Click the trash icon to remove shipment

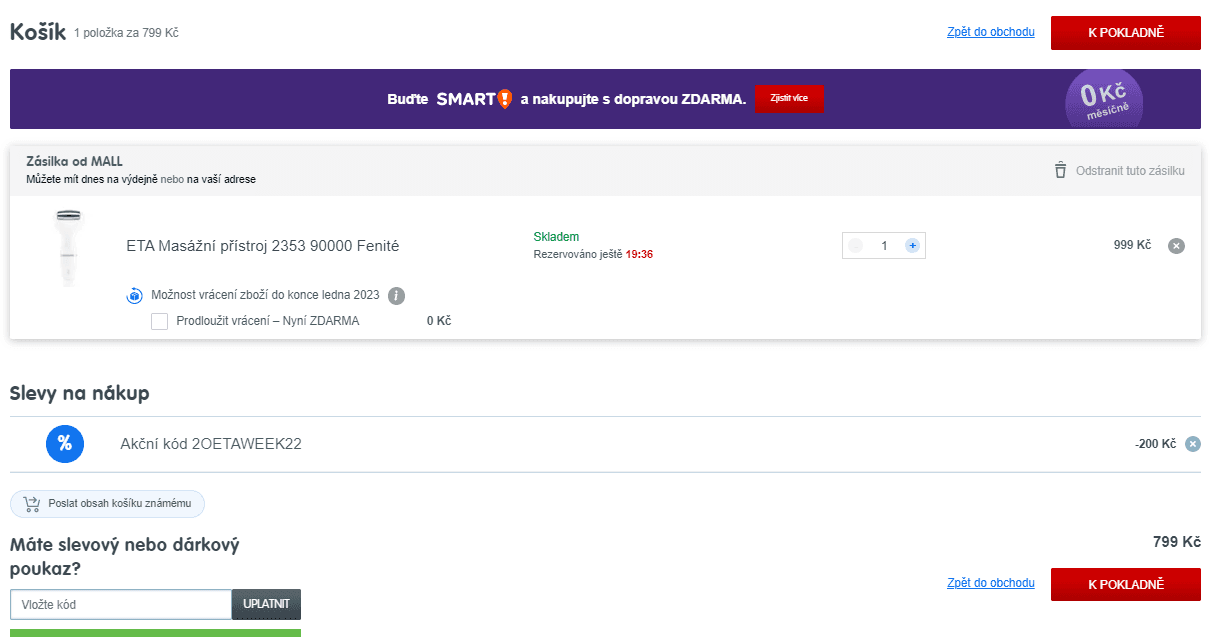tap(1060, 171)
